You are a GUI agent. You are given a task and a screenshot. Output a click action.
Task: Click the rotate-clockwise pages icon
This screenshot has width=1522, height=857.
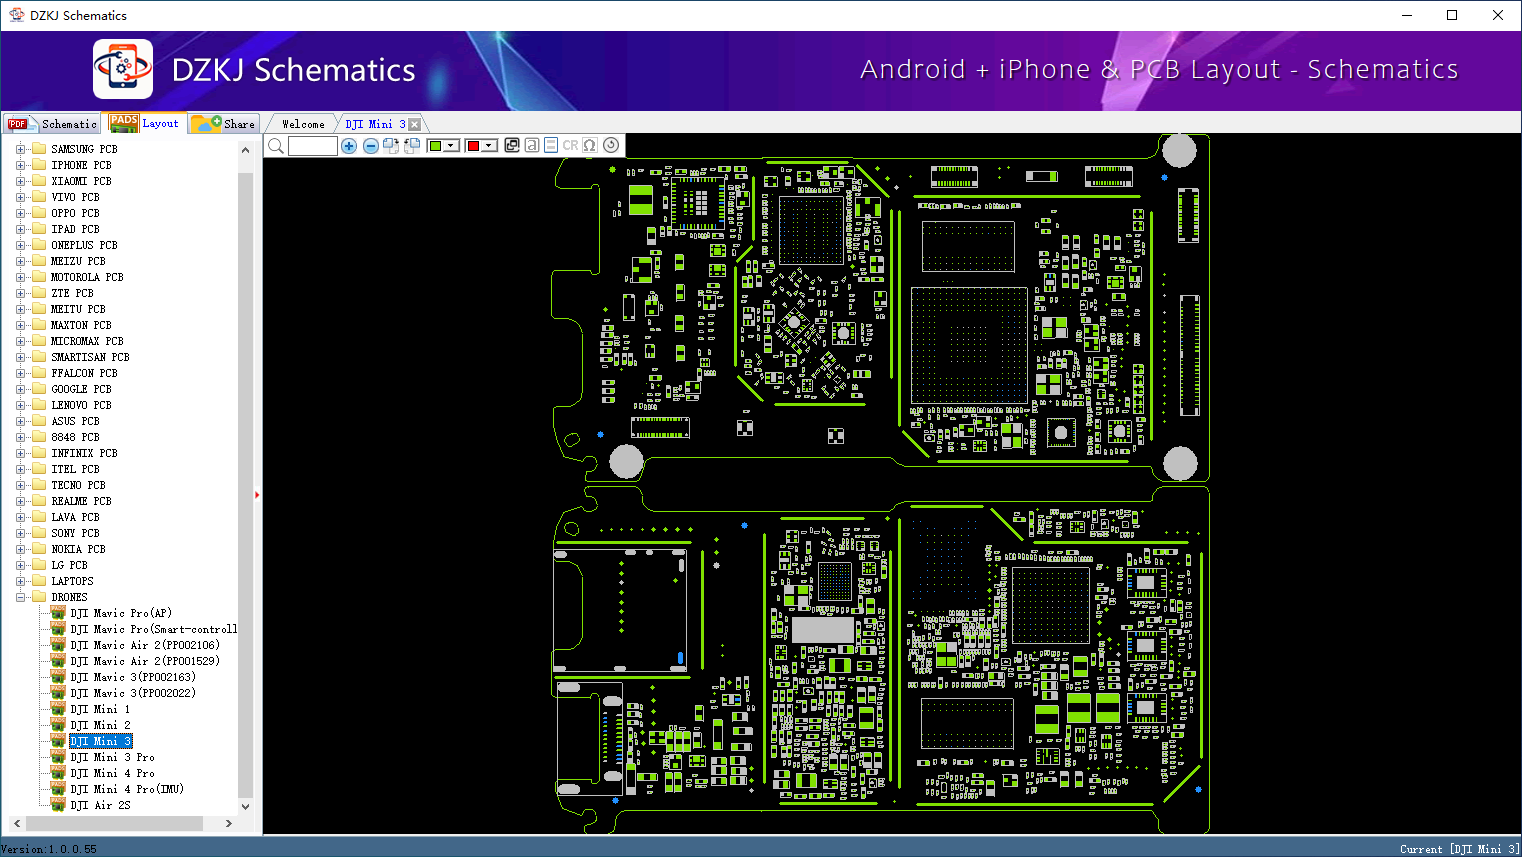pyautogui.click(x=391, y=146)
